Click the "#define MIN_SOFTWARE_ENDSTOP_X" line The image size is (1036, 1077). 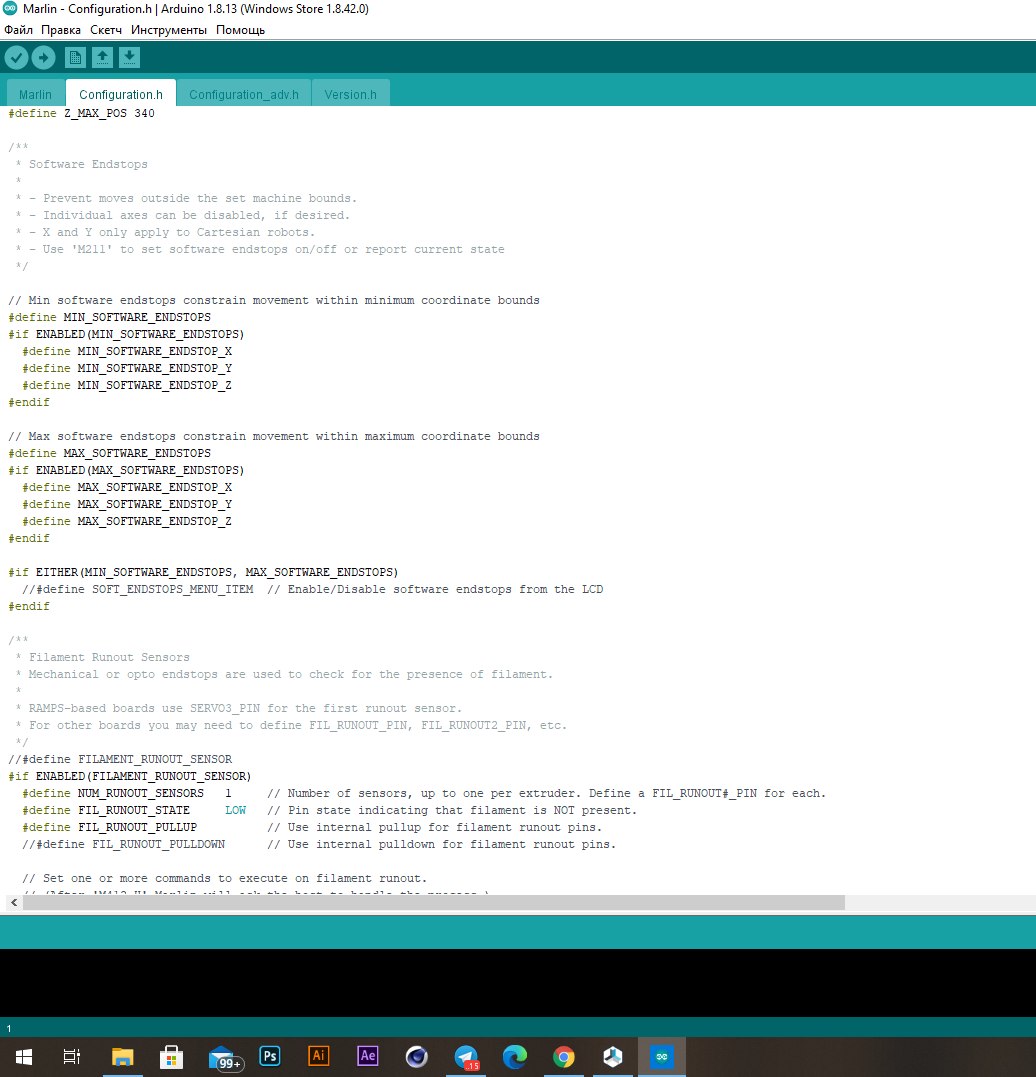(x=126, y=351)
